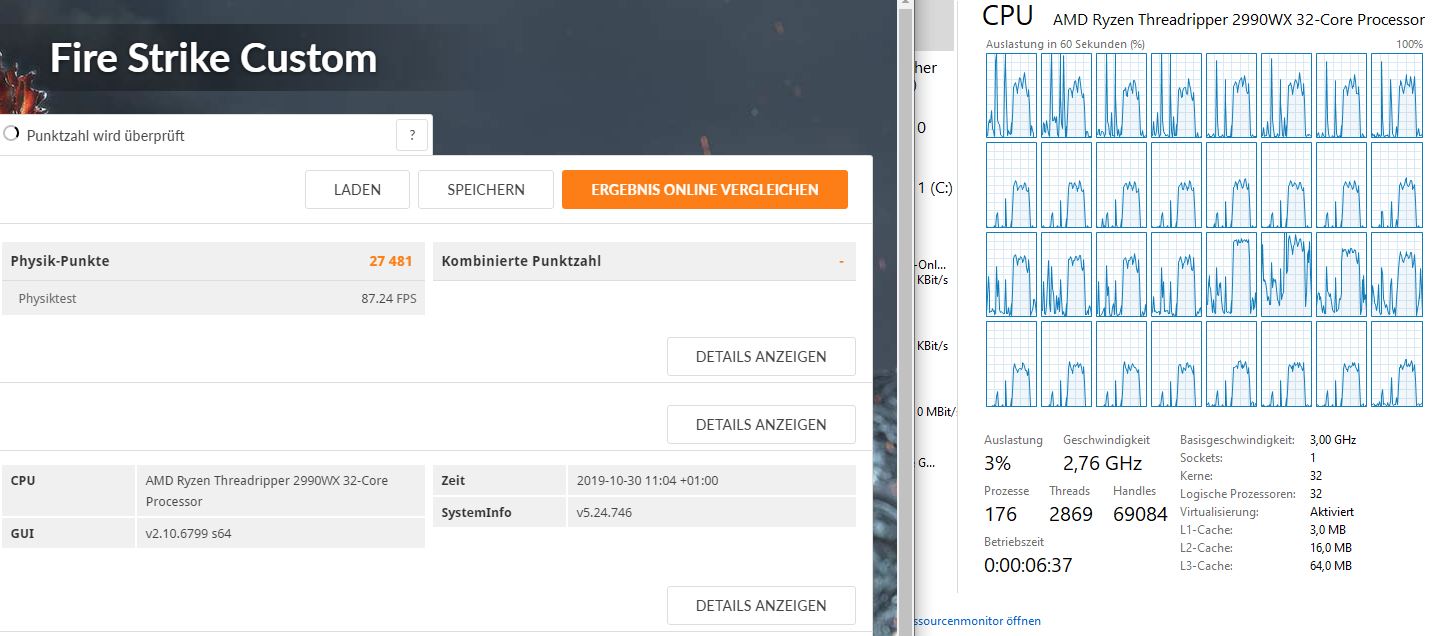Click the GUI version 'v2.10.6799 s64'

click(x=188, y=533)
